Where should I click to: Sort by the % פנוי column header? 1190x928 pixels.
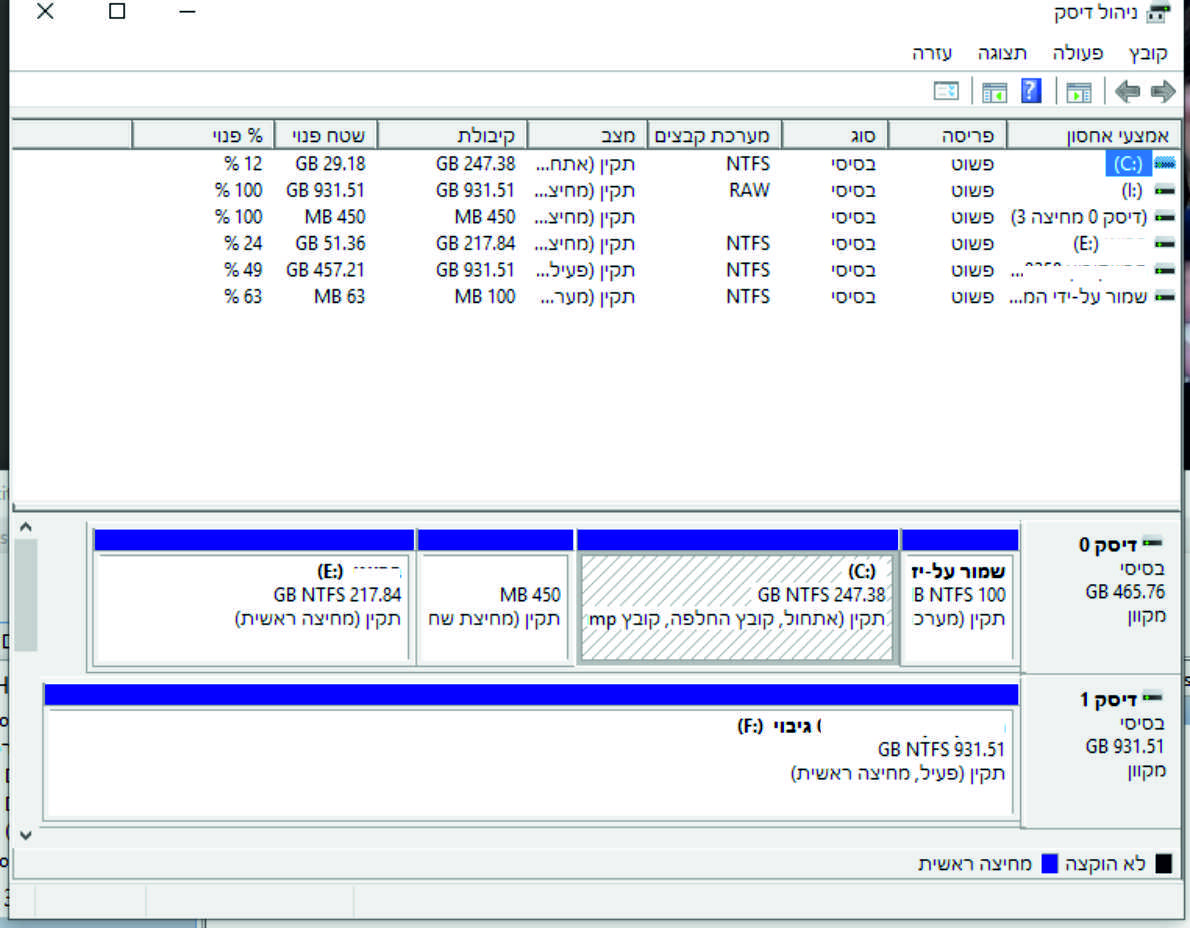pyautogui.click(x=203, y=135)
